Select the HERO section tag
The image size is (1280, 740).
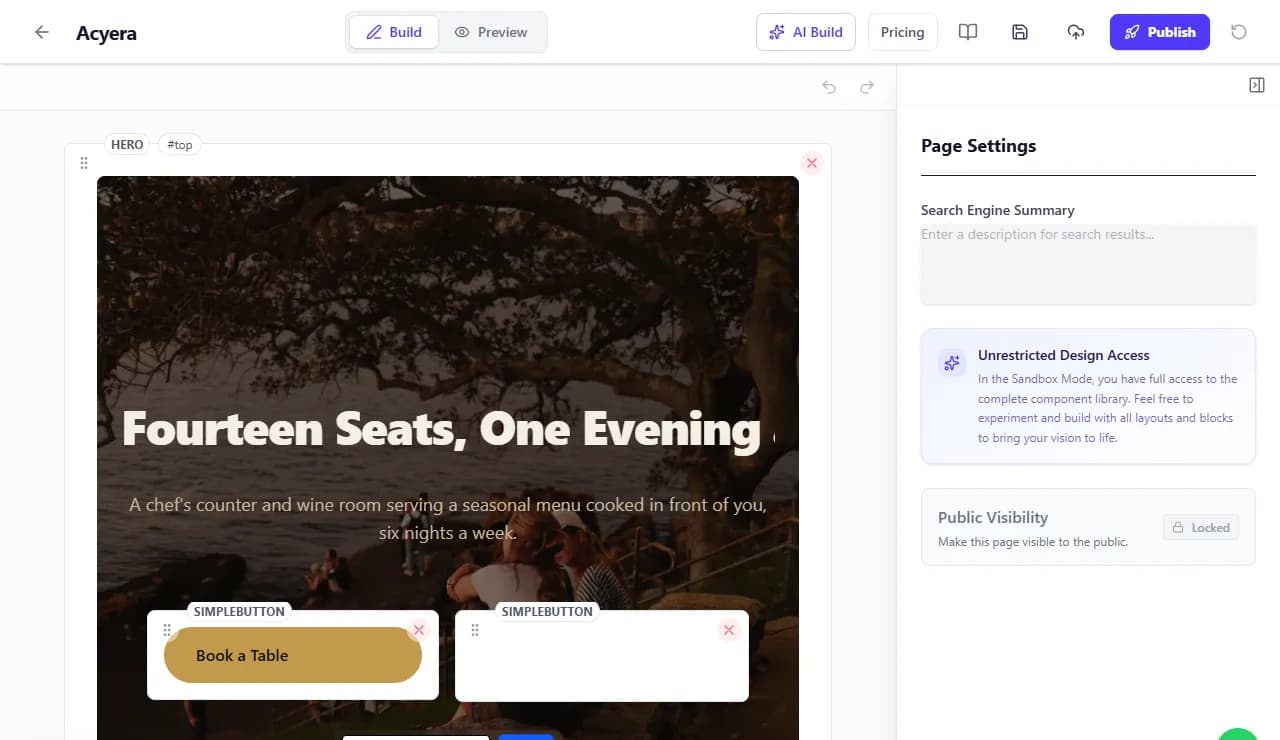127,144
